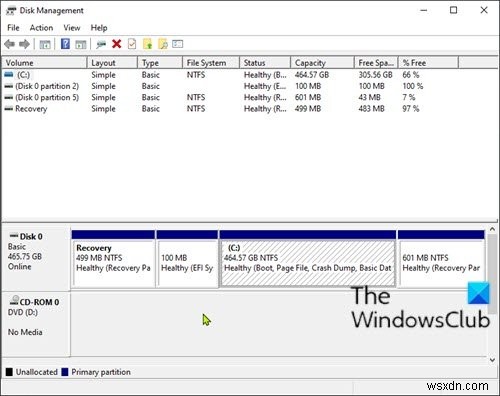The image size is (500, 396).
Task: Click scroll down arrow in disk pane
Action: (492, 360)
